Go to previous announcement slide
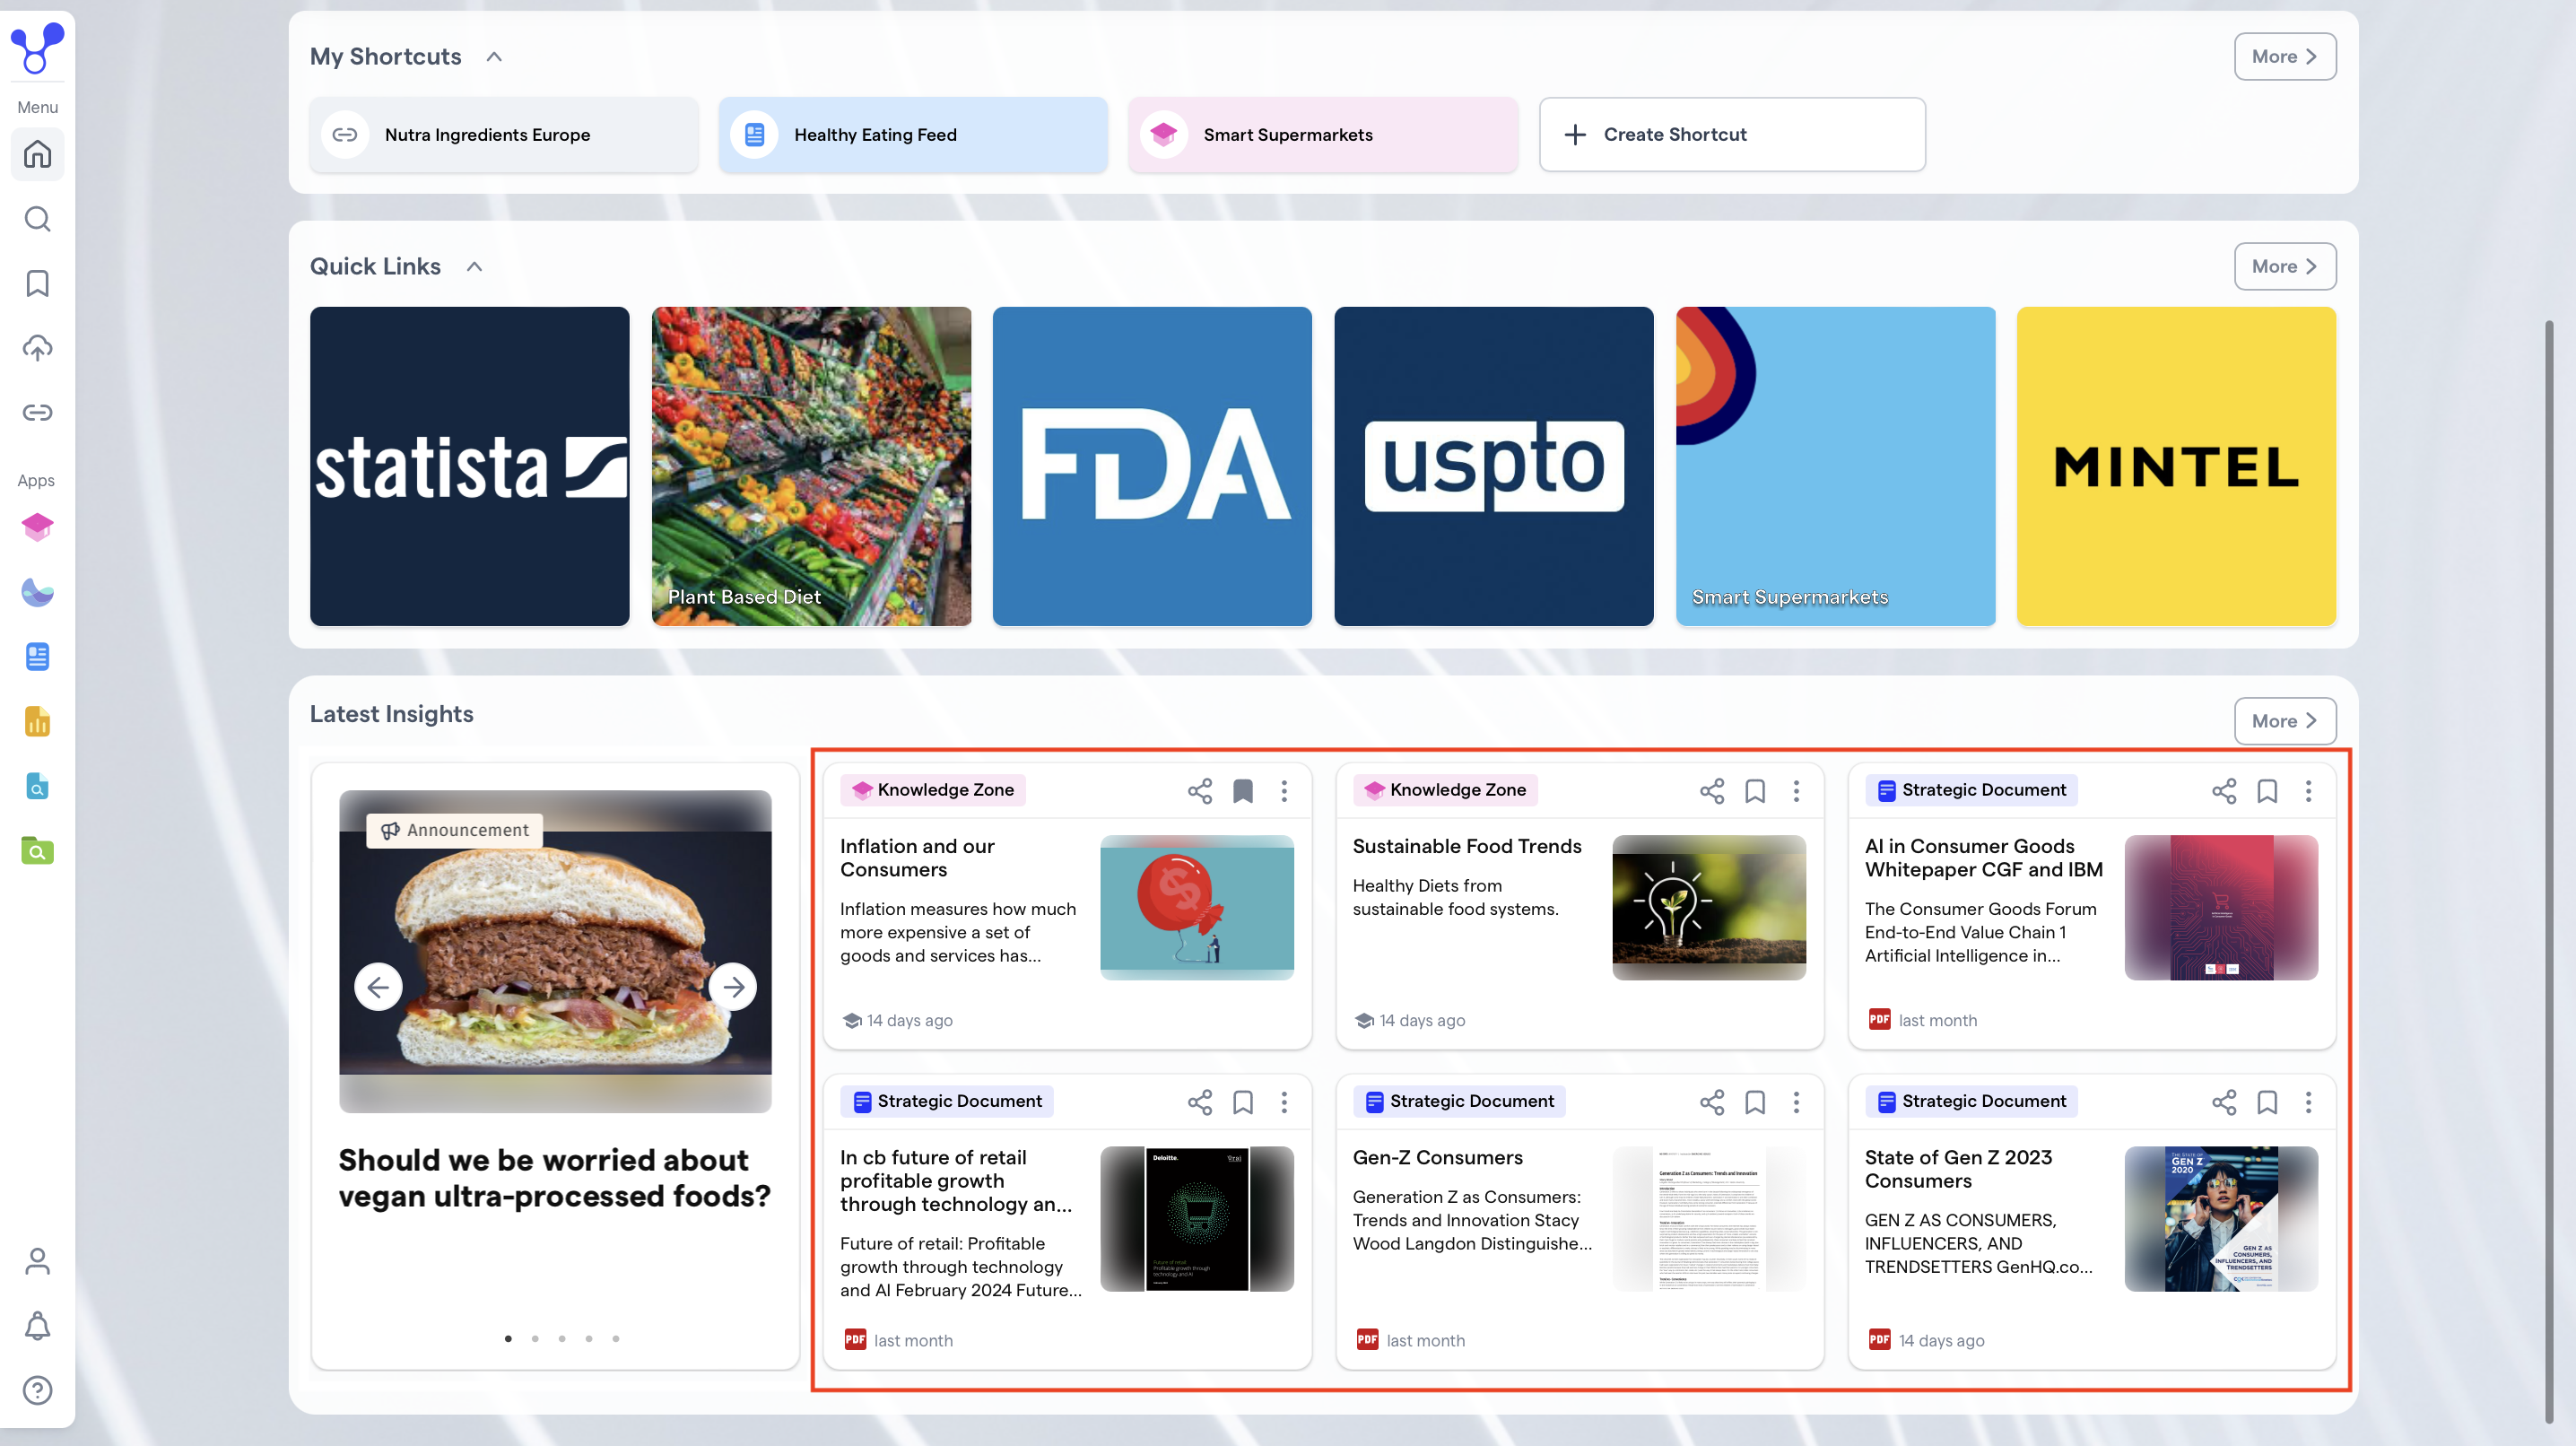 pyautogui.click(x=378, y=987)
